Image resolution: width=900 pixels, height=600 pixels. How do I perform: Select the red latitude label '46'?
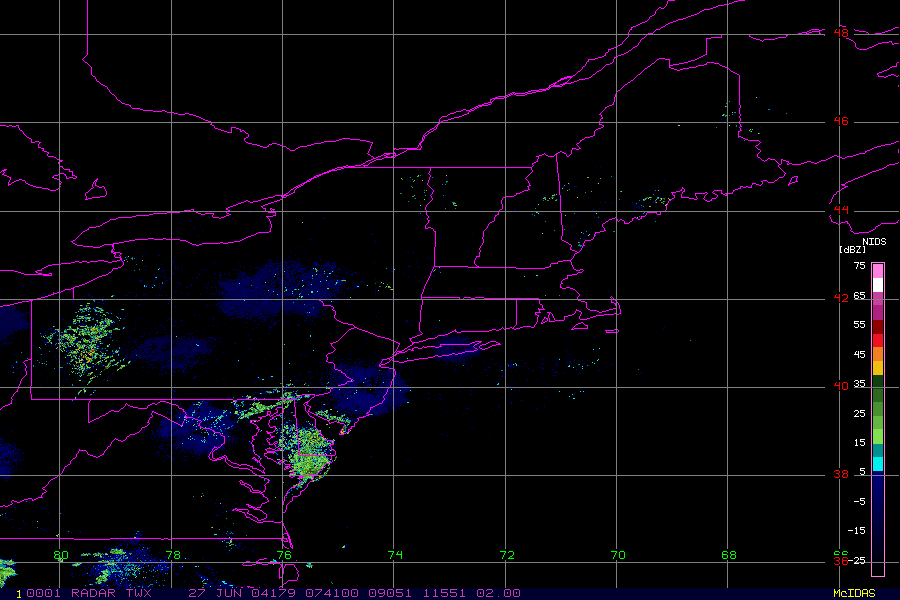[x=841, y=121]
